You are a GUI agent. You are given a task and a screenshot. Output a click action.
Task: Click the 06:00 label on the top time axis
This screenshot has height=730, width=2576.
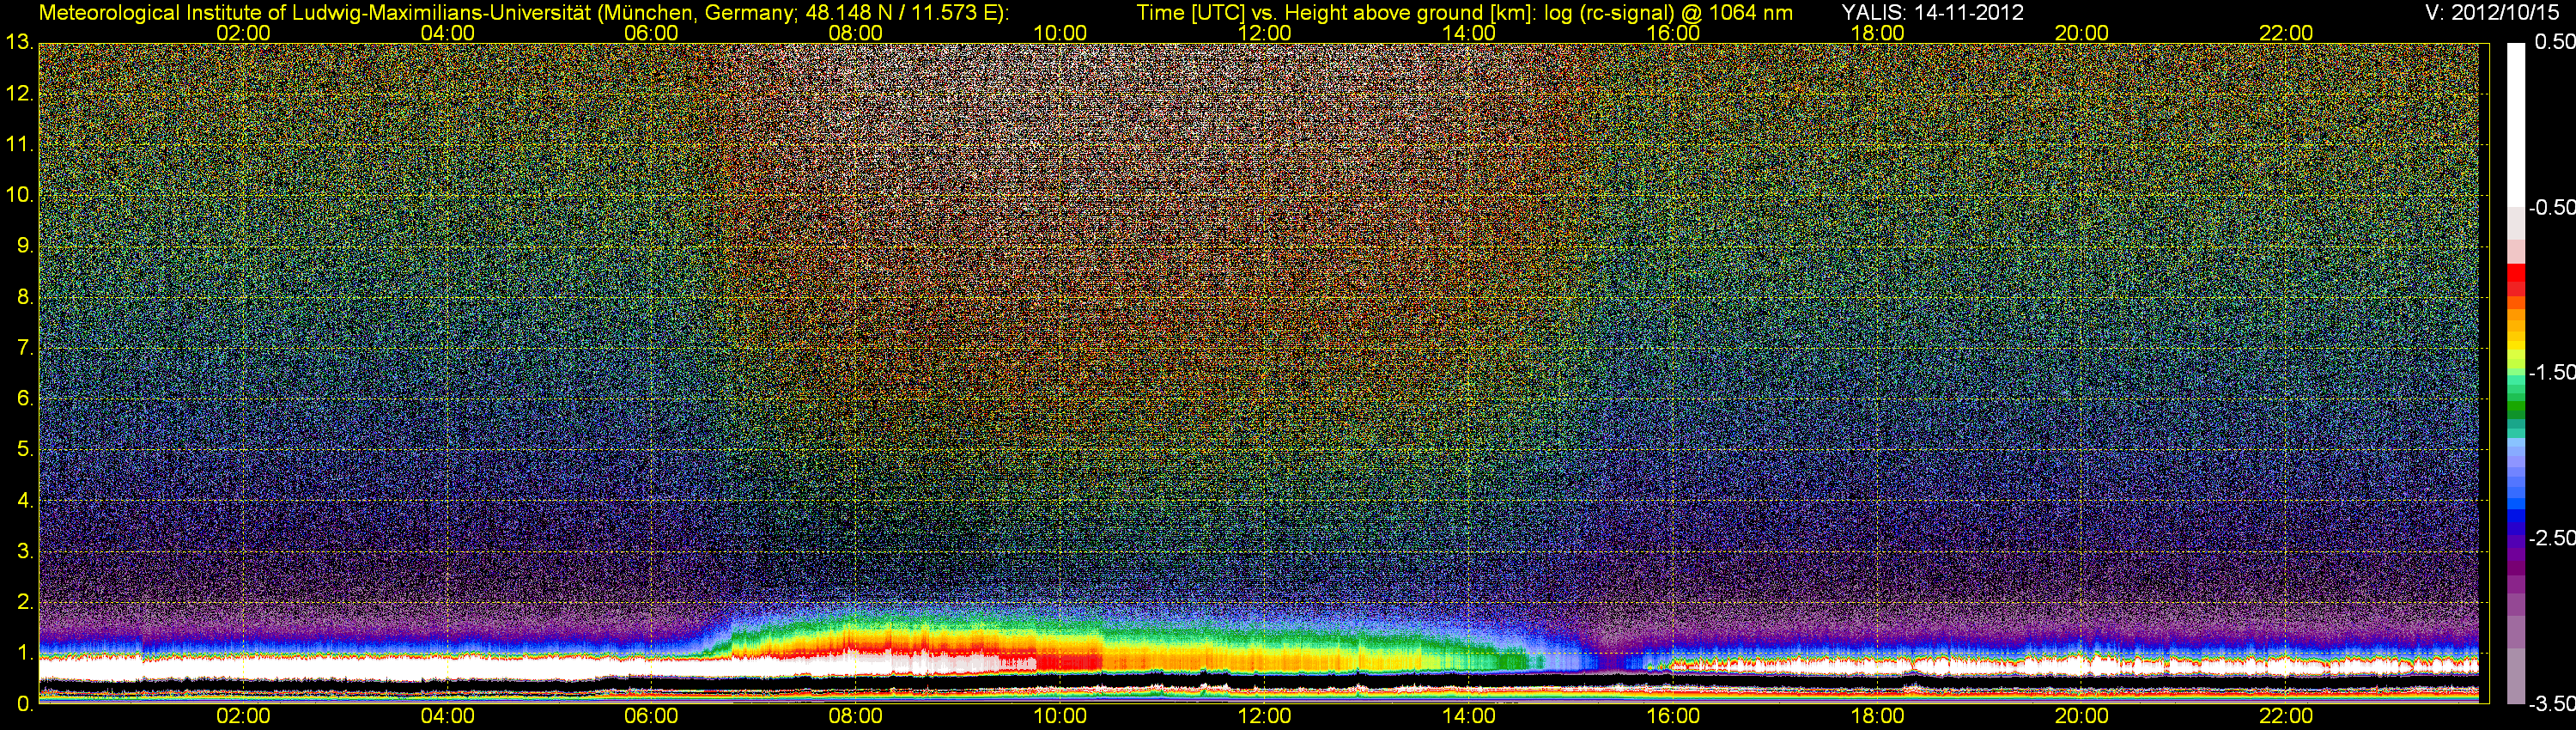pyautogui.click(x=651, y=33)
